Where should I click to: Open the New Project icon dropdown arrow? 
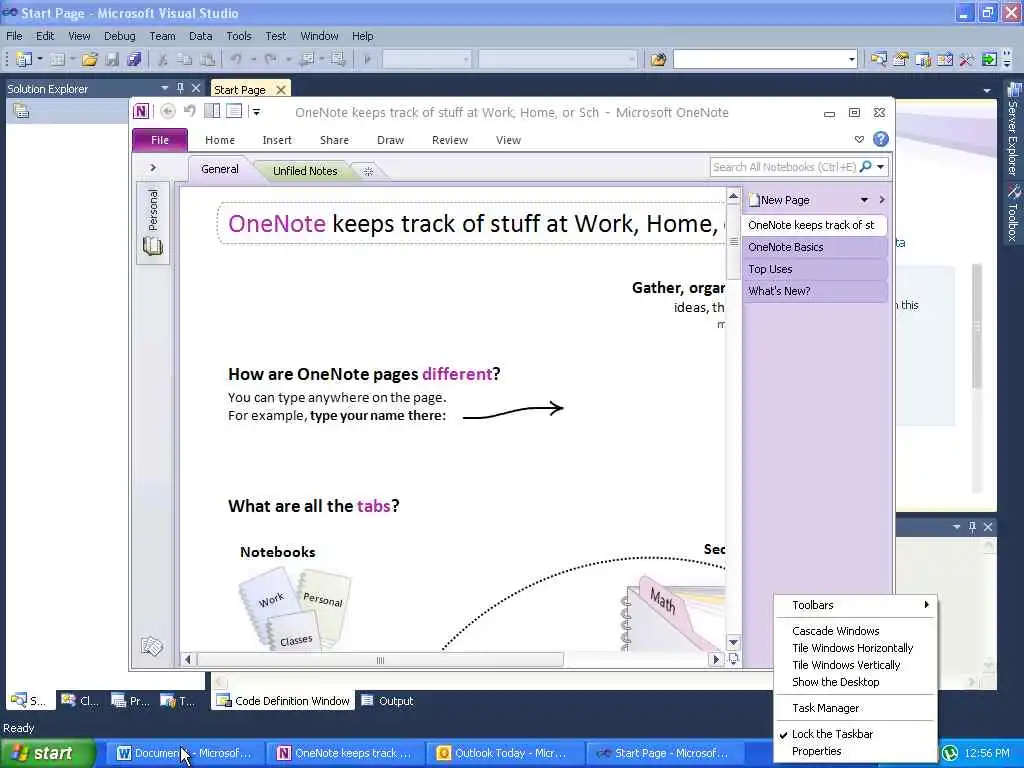point(40,59)
